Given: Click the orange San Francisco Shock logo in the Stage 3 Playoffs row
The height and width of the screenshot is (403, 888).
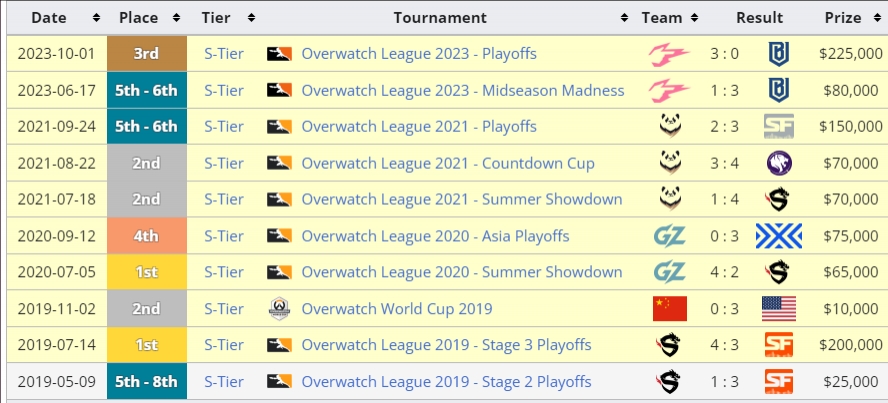Looking at the screenshot, I should [779, 345].
